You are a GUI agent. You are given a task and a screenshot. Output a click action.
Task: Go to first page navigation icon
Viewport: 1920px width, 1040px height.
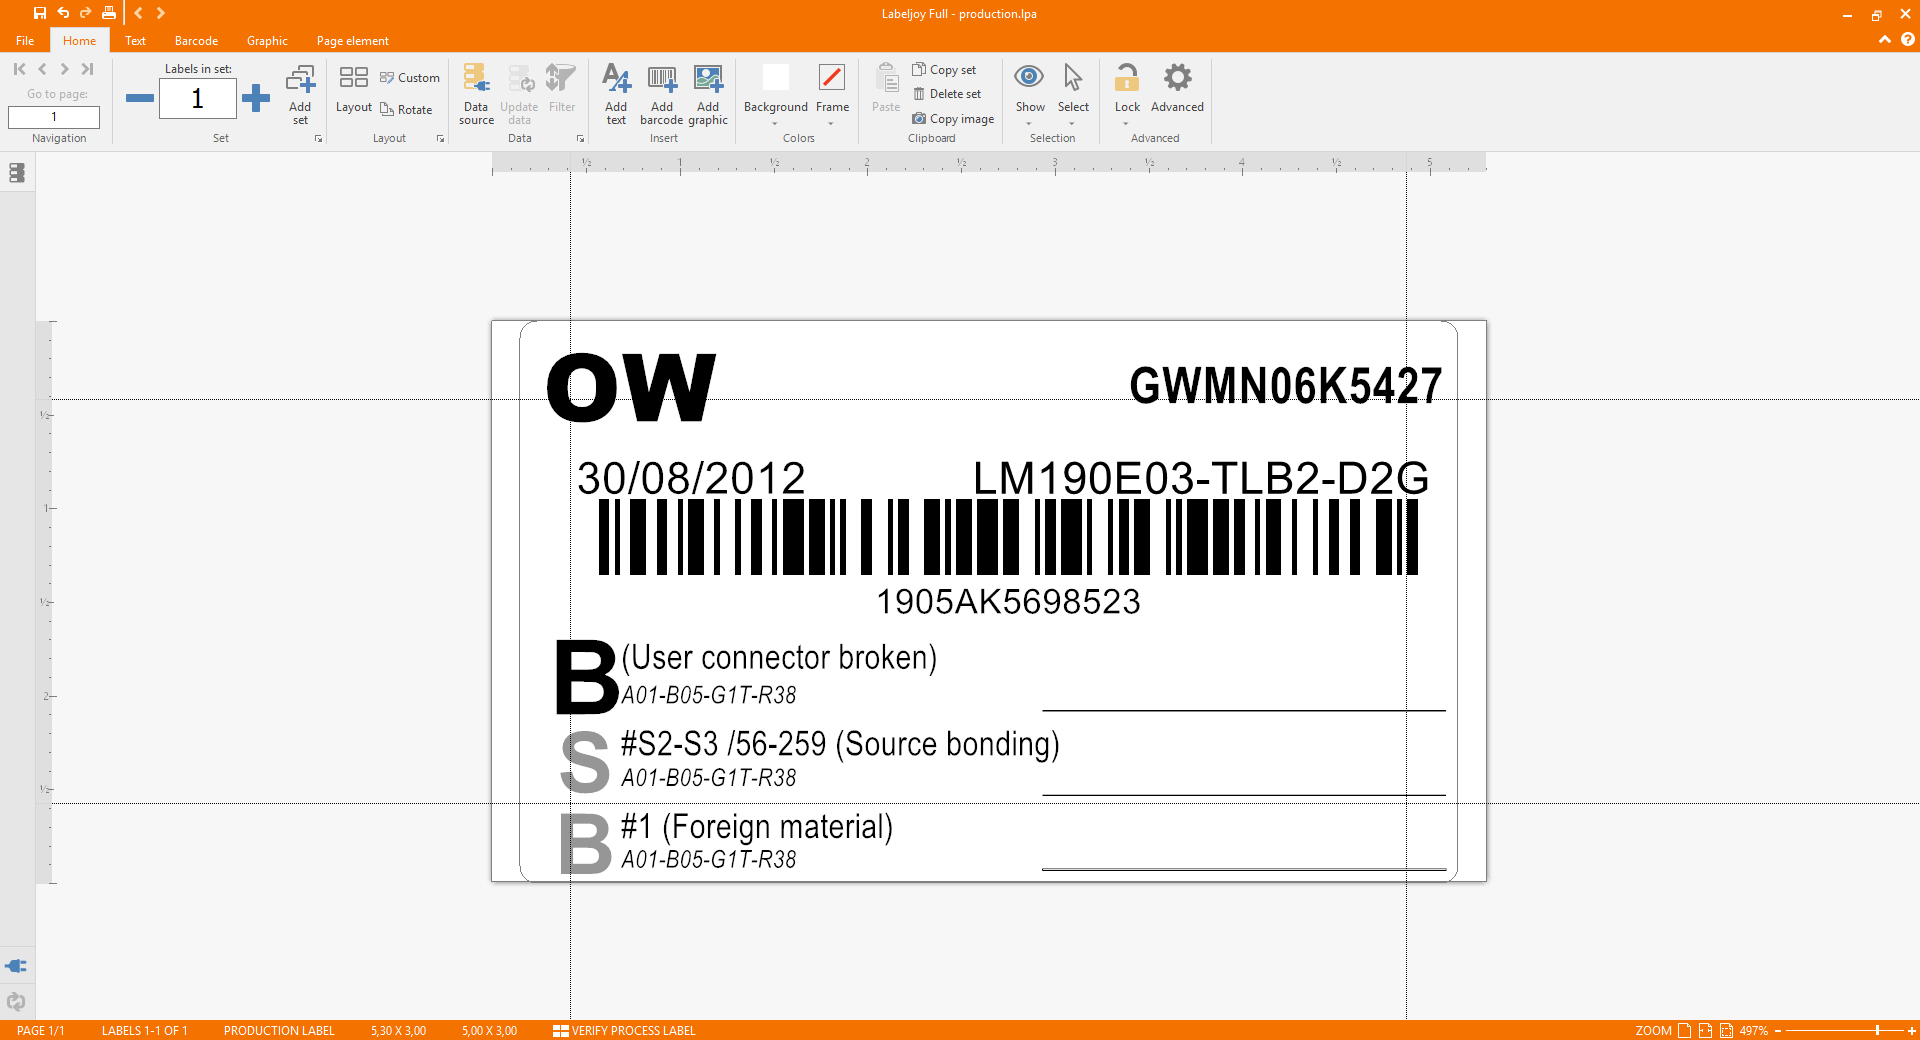[19, 69]
